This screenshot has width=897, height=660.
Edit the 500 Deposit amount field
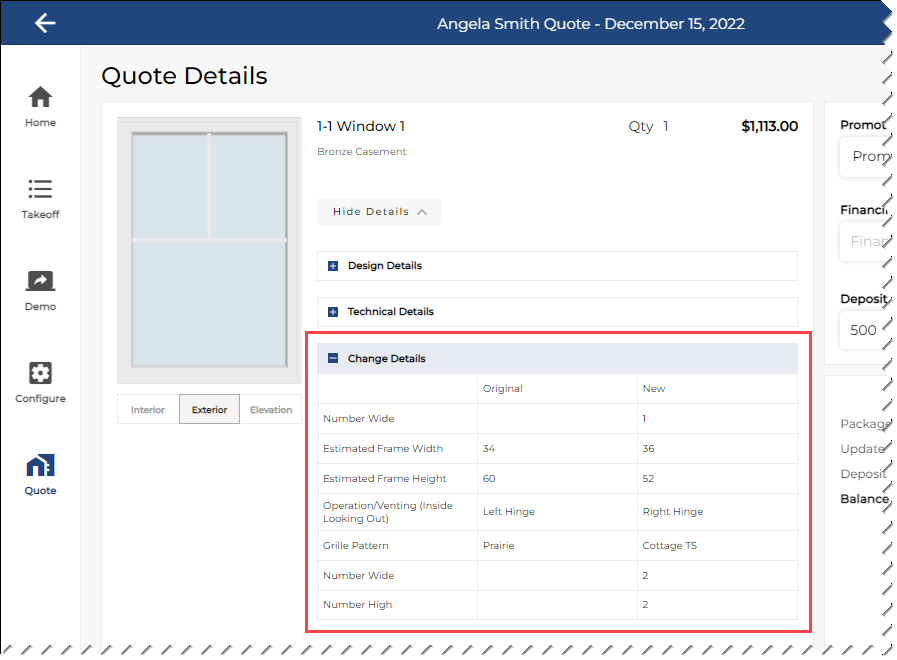[866, 330]
